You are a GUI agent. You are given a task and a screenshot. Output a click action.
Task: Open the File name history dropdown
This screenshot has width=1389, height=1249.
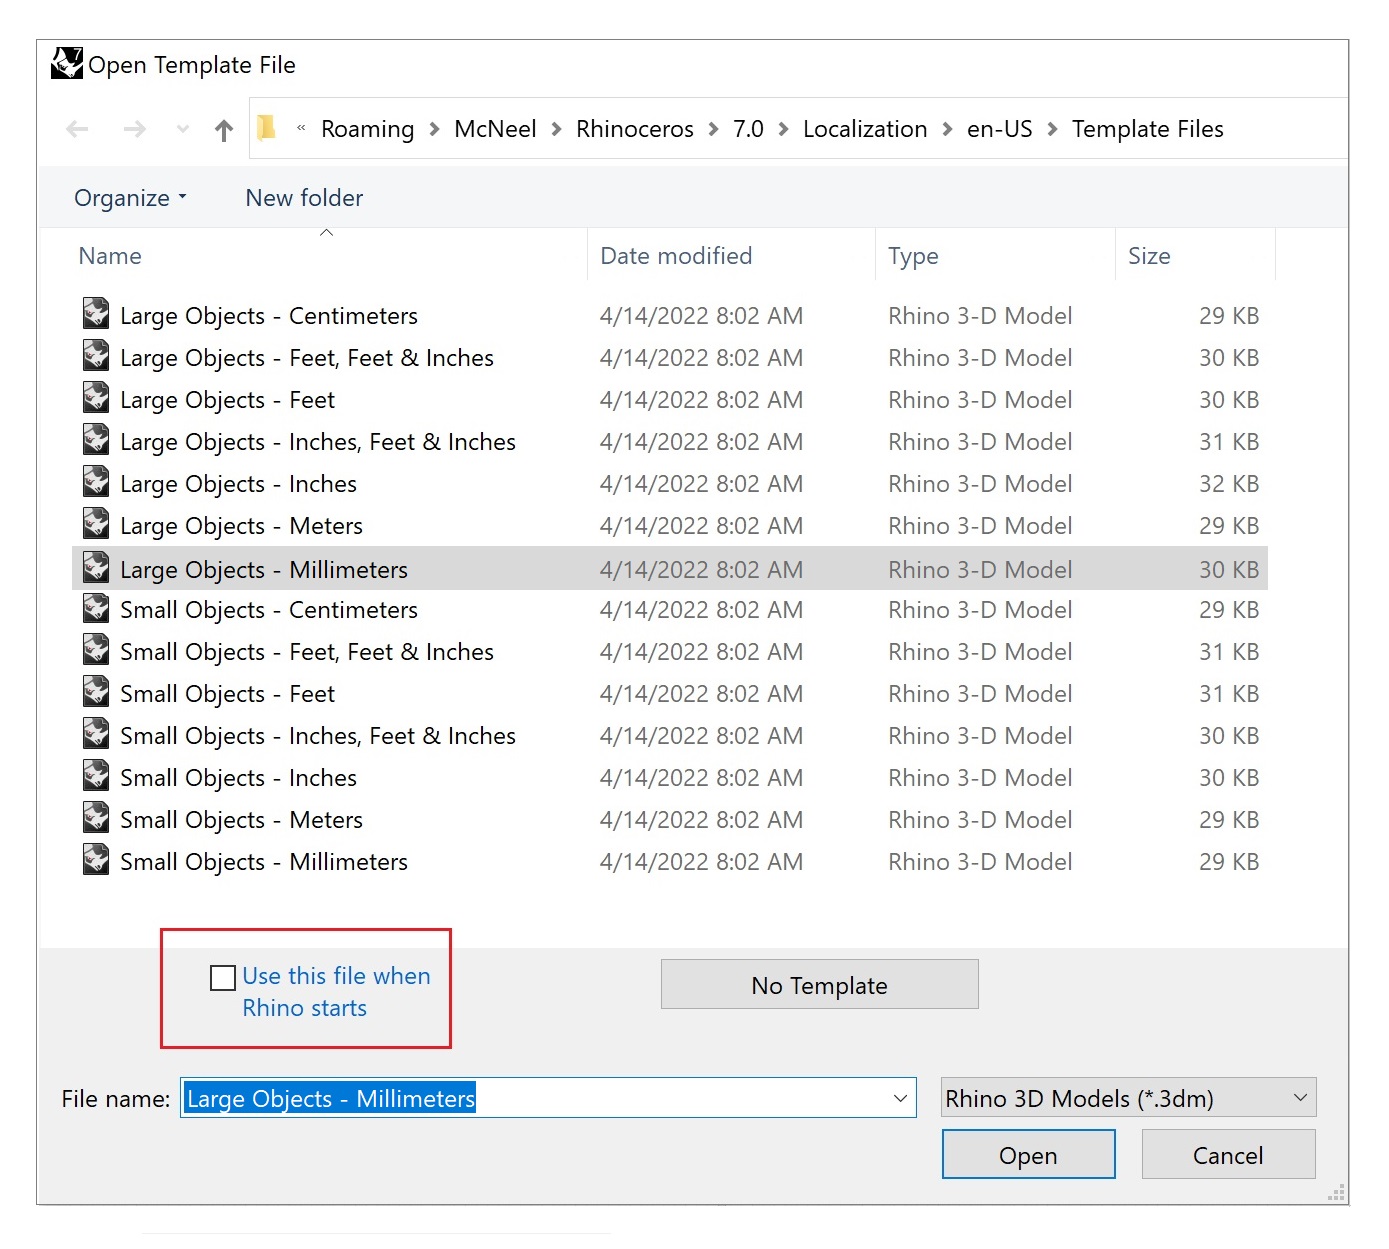tap(900, 1098)
